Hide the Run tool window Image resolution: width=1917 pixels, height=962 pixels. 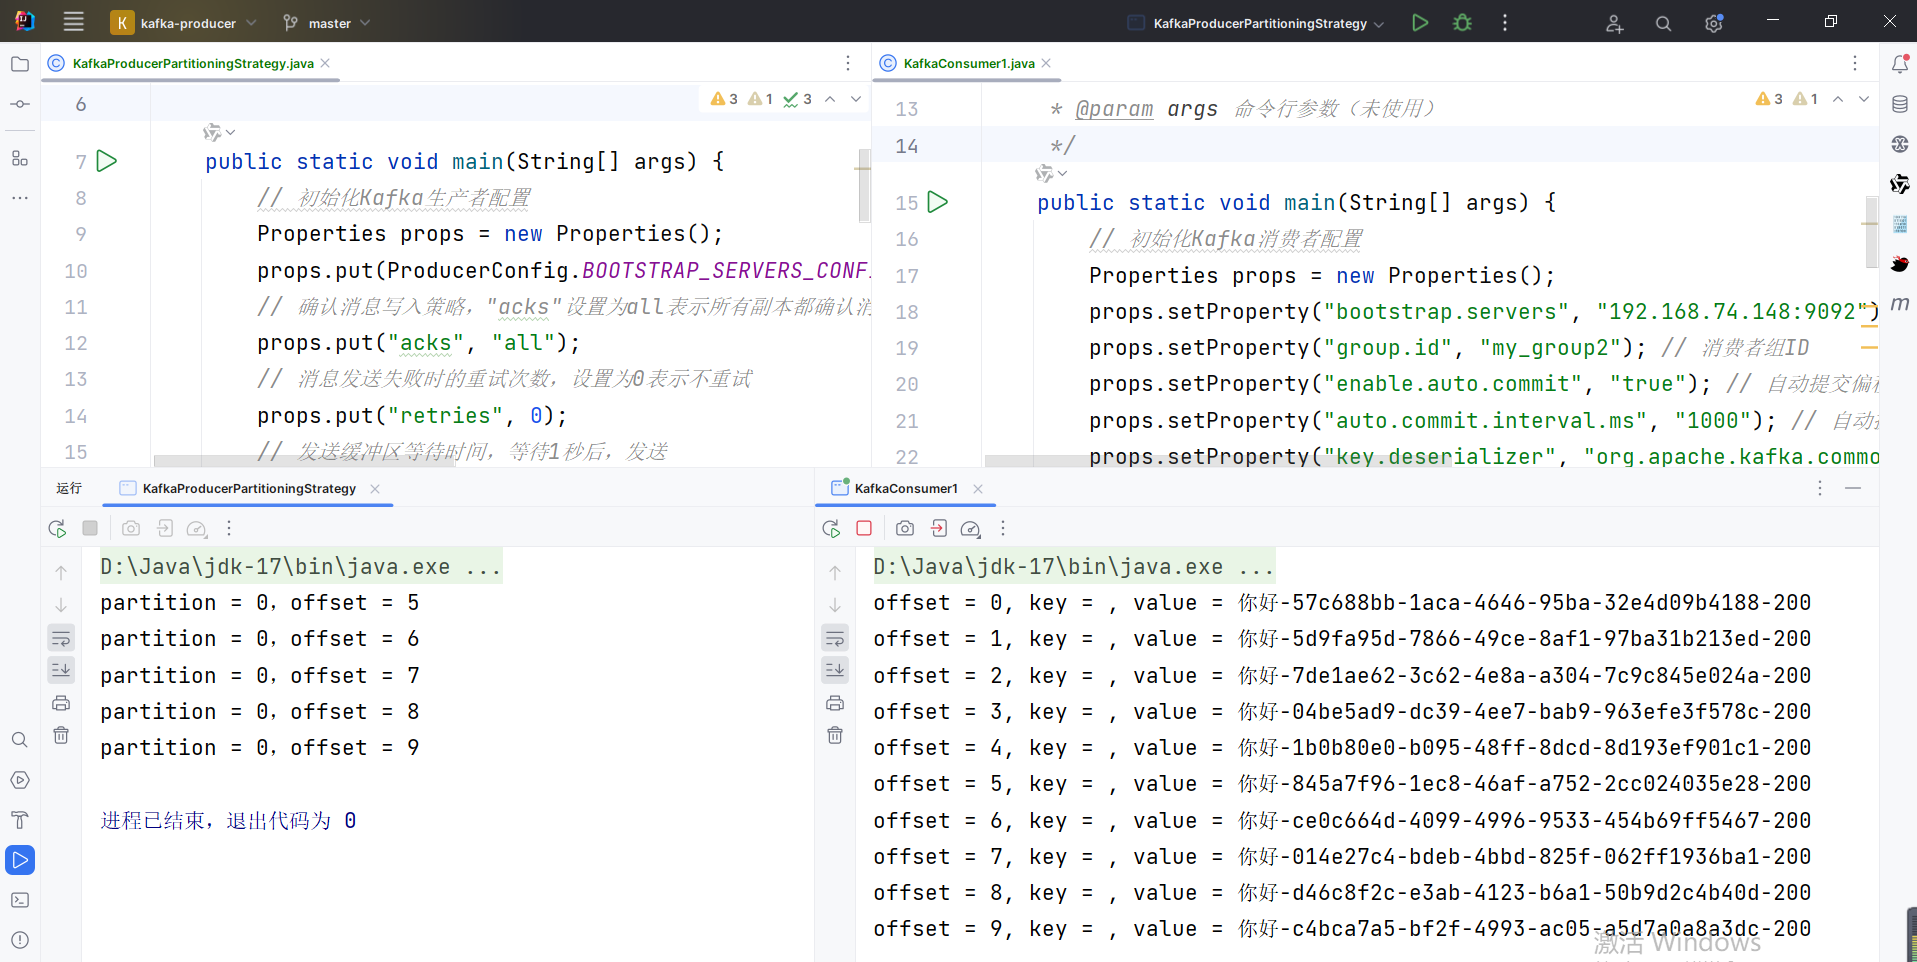1853,488
